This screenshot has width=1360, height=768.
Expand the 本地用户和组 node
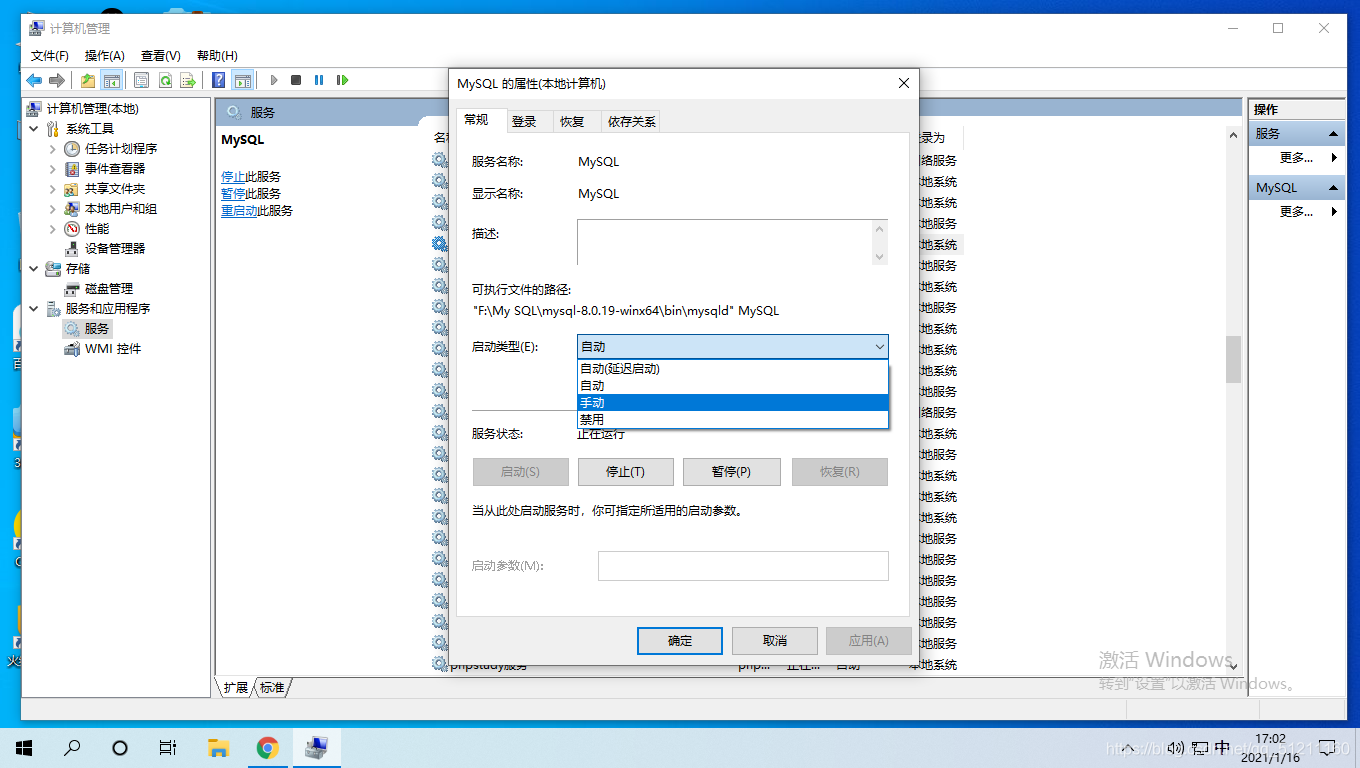(x=53, y=208)
